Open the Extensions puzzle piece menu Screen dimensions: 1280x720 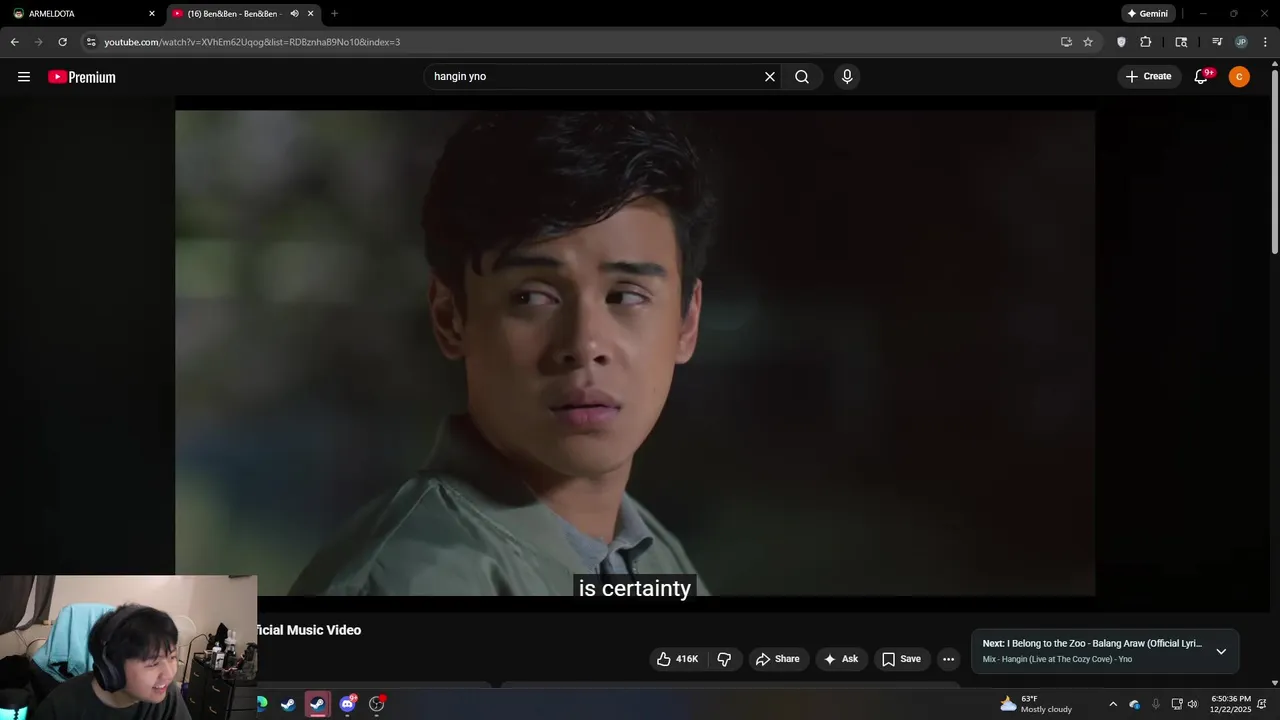(x=1146, y=42)
